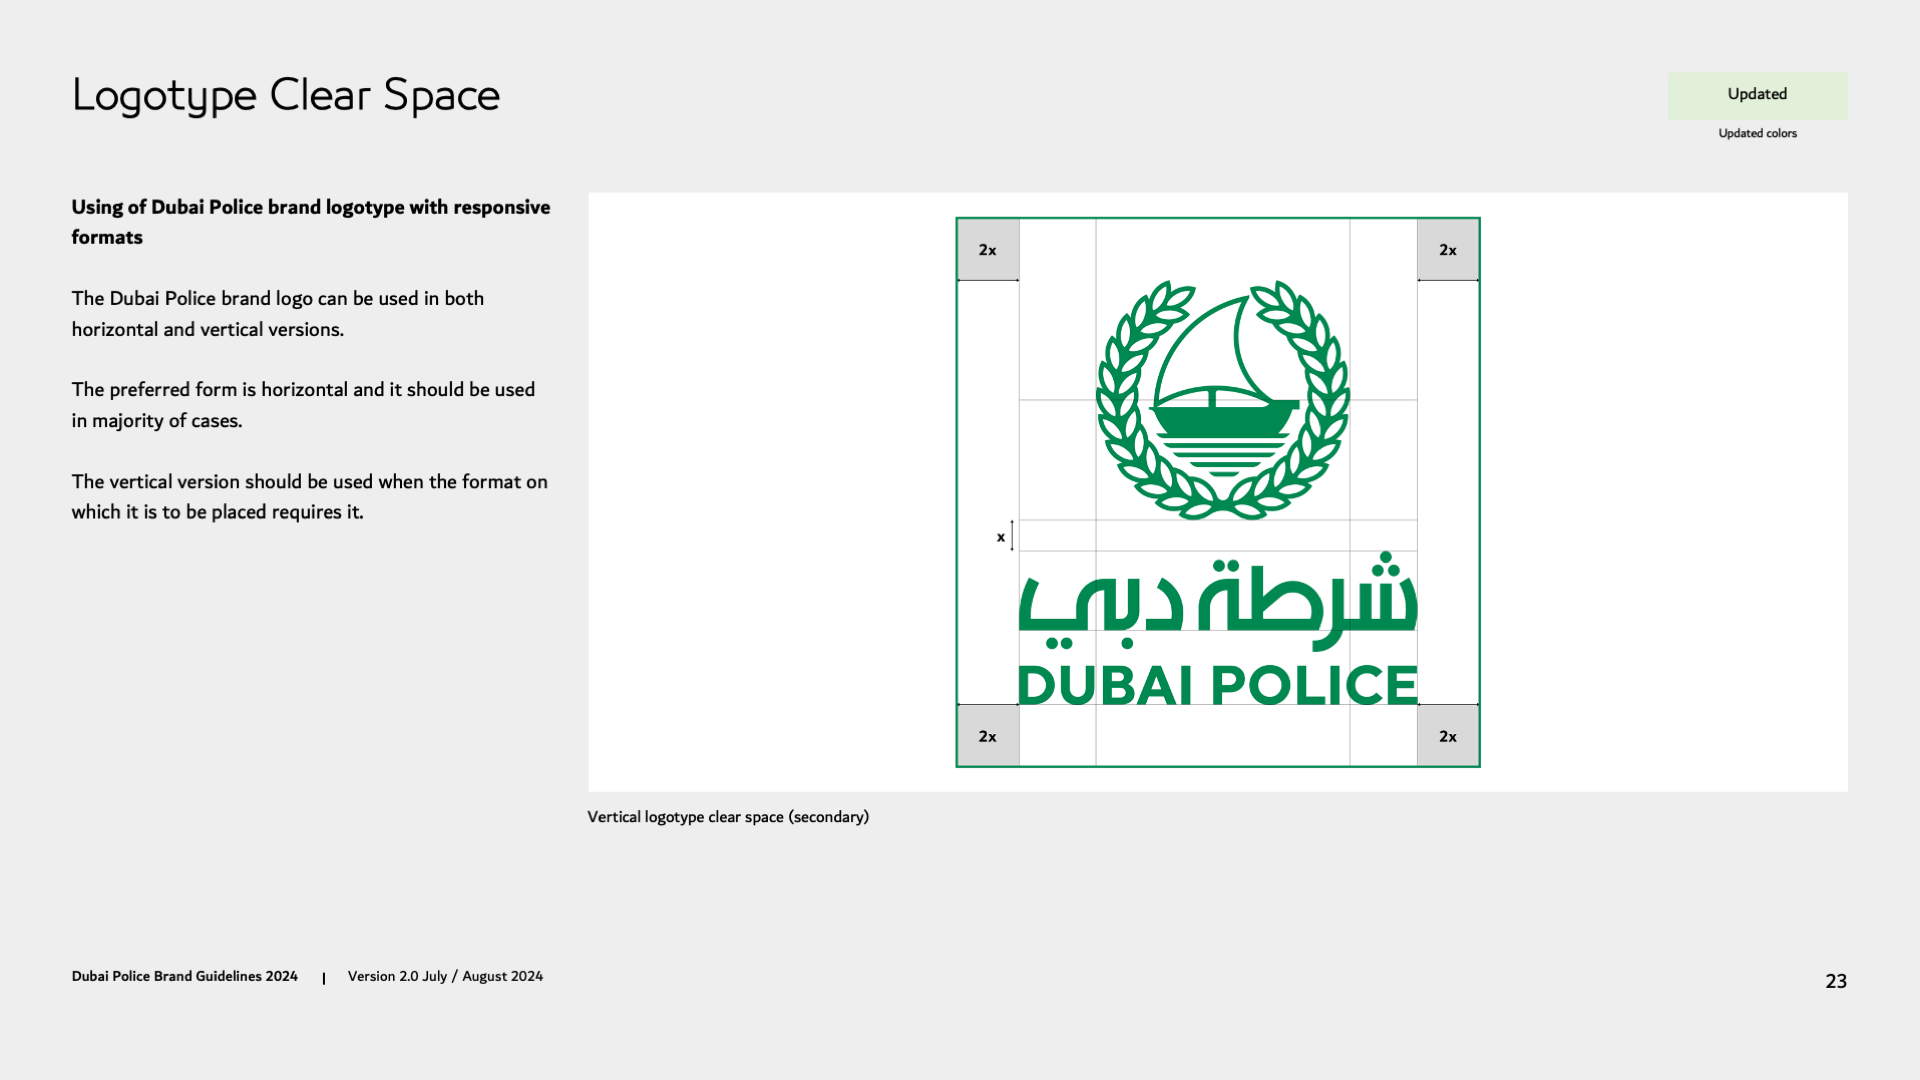Click the preferred form is horizontal paragraph
This screenshot has height=1080, width=1920.
point(302,405)
